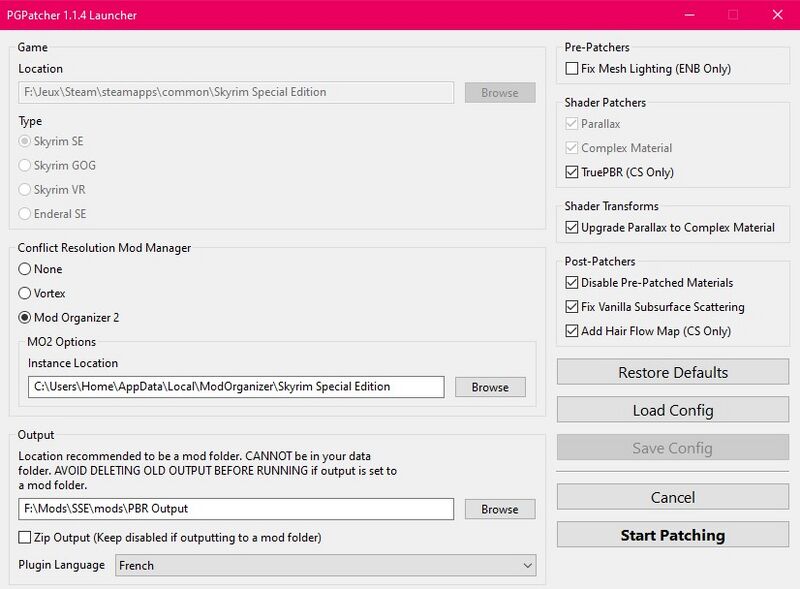Click the 'Shader Patchers' group heading
Image resolution: width=800 pixels, height=589 pixels.
click(605, 103)
